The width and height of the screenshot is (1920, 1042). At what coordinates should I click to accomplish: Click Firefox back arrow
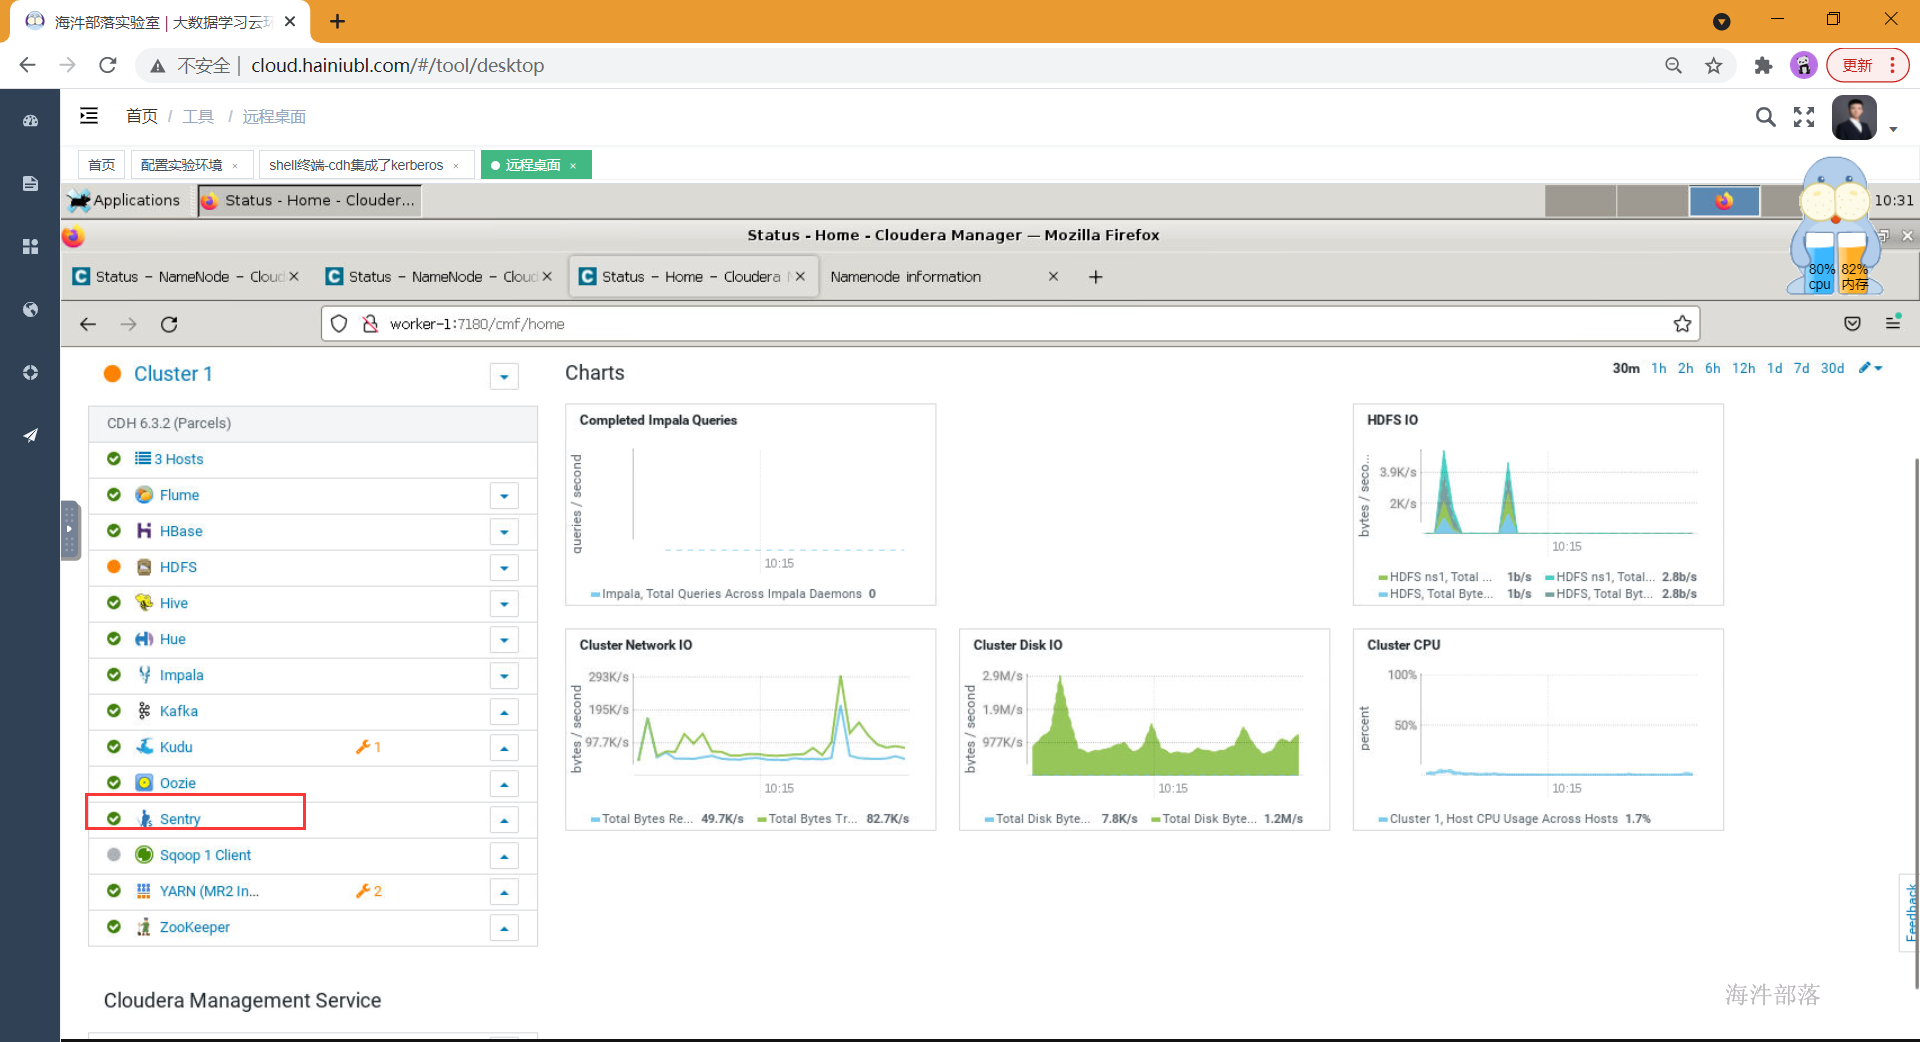[88, 324]
